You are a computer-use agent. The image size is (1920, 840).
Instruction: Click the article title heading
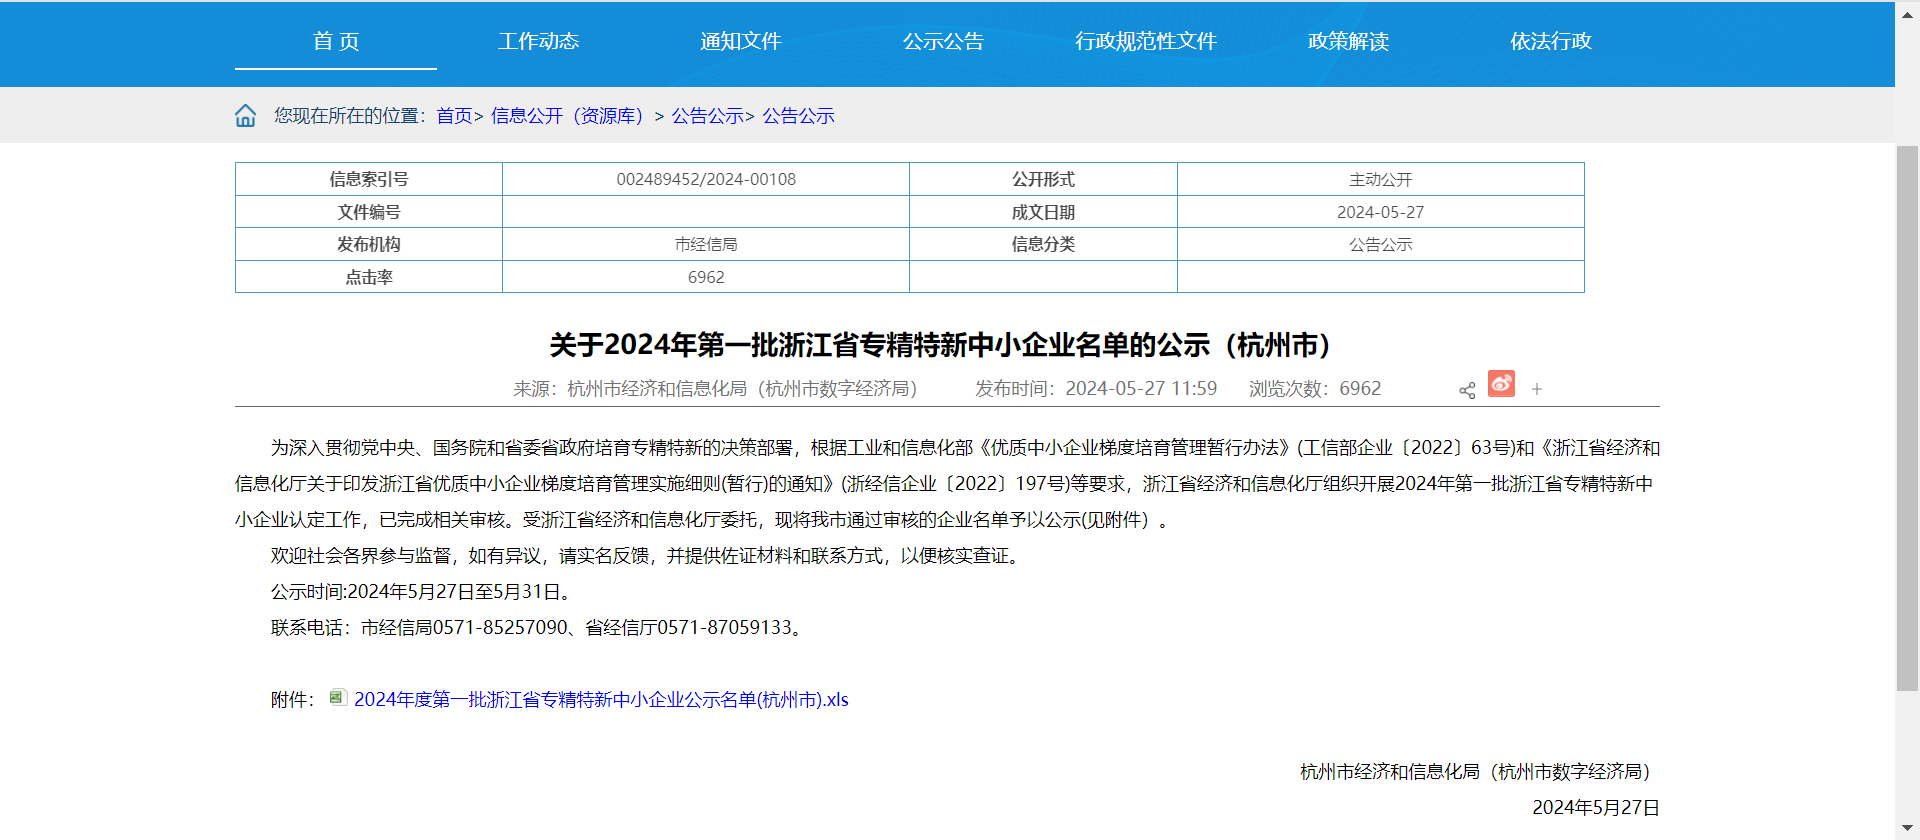coord(940,345)
